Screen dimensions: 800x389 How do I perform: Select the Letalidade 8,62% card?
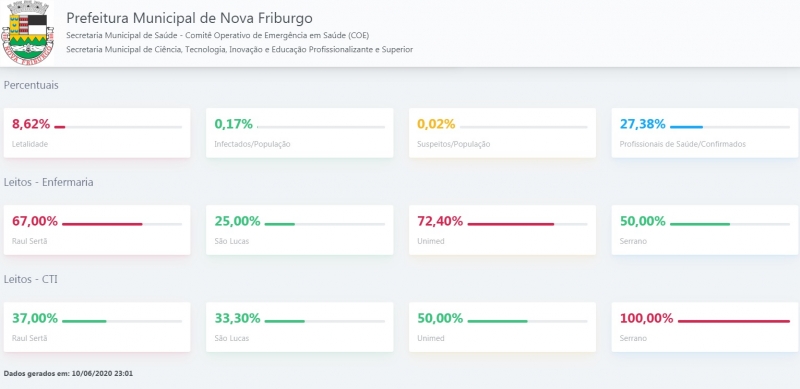click(x=97, y=133)
